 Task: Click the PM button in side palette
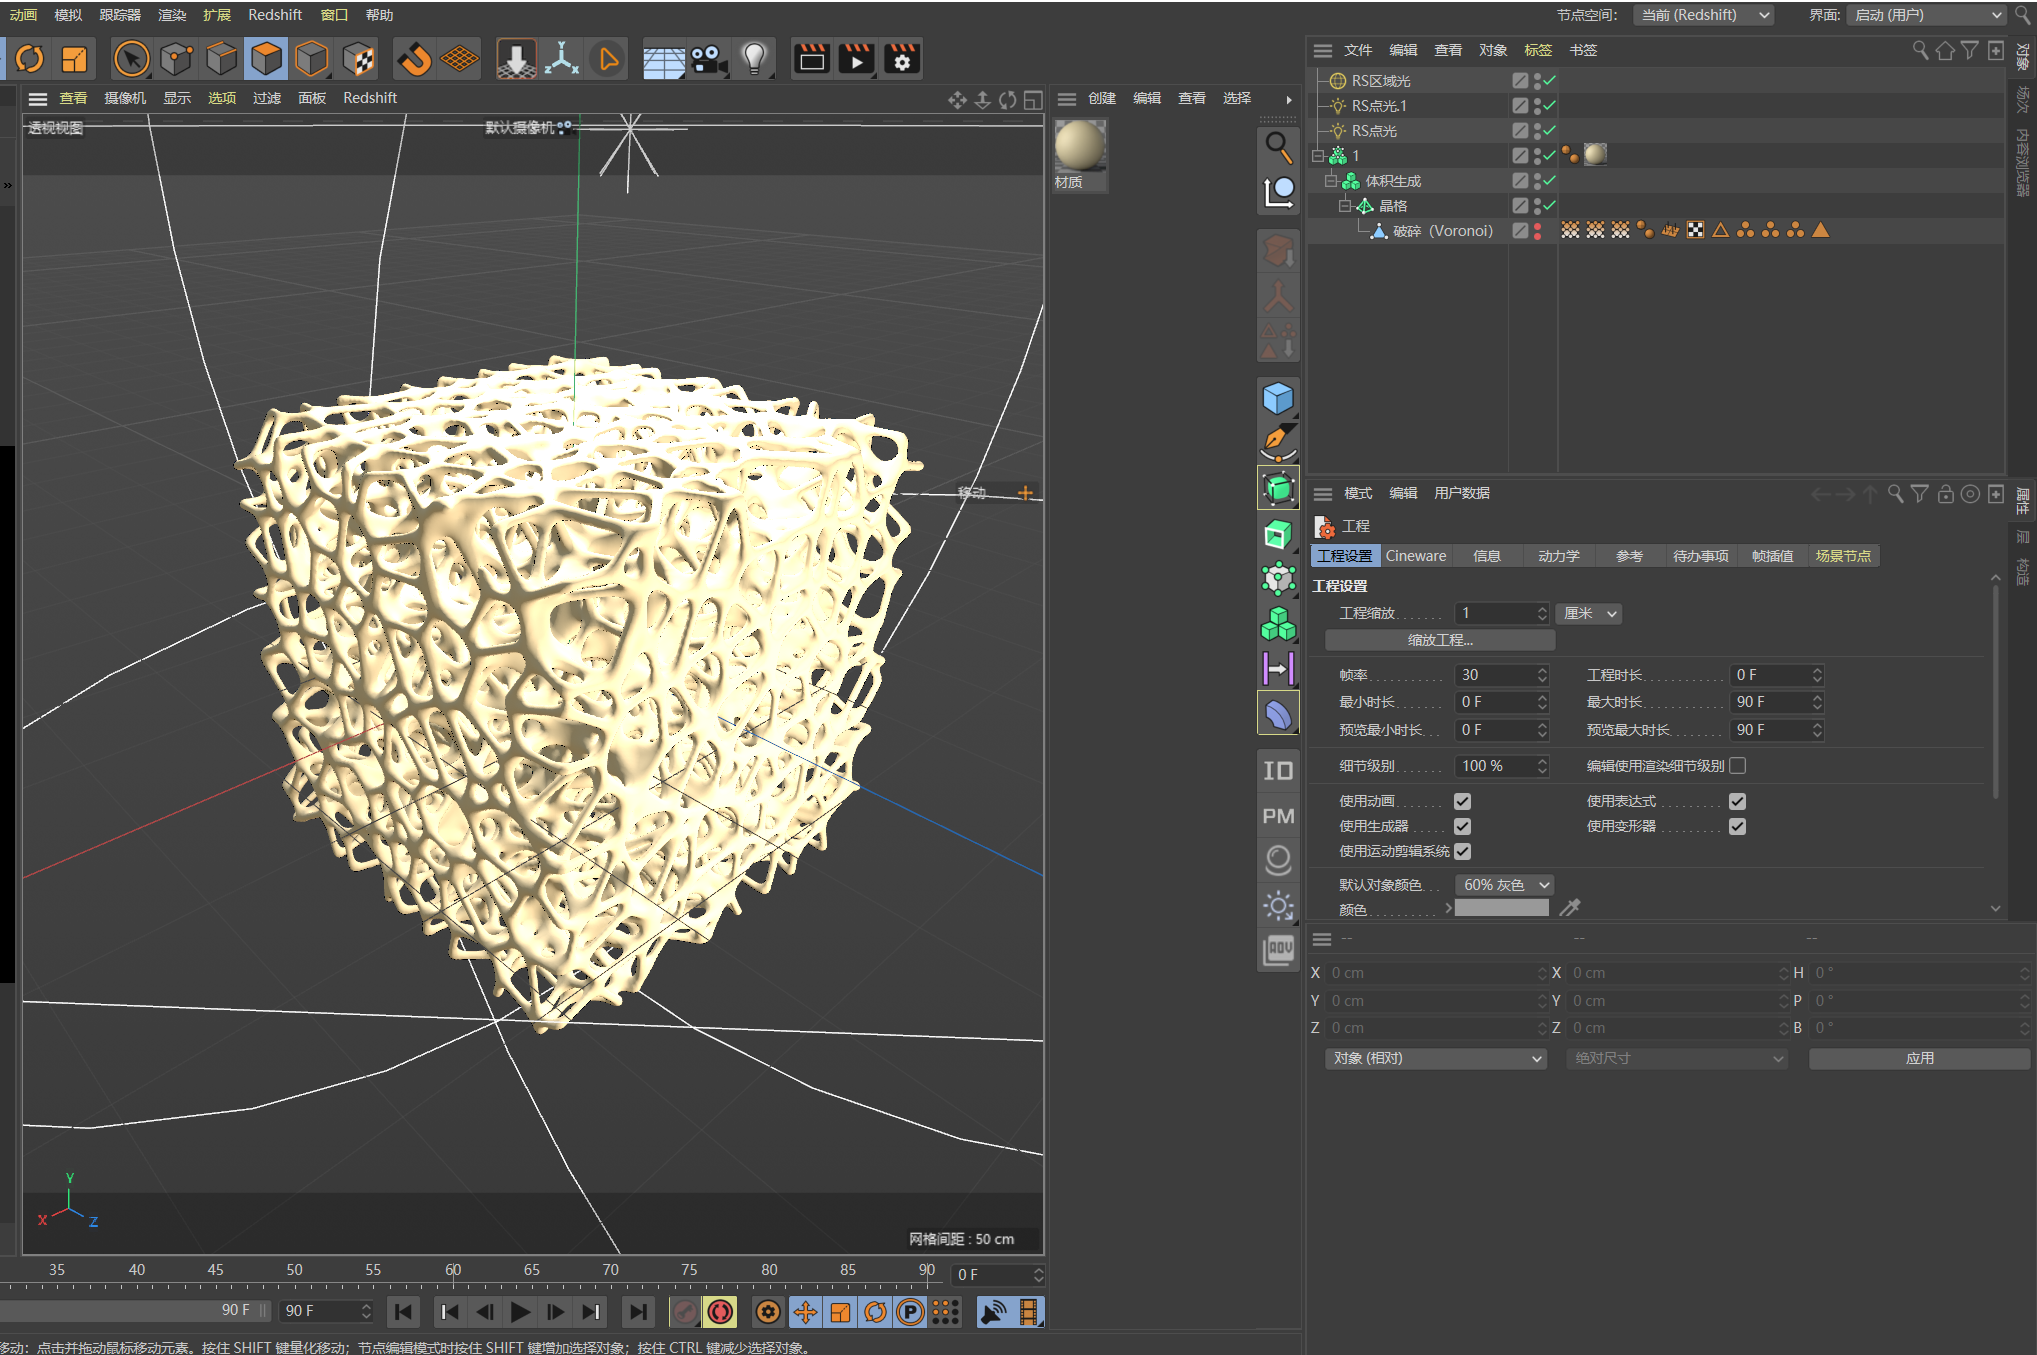(1278, 816)
